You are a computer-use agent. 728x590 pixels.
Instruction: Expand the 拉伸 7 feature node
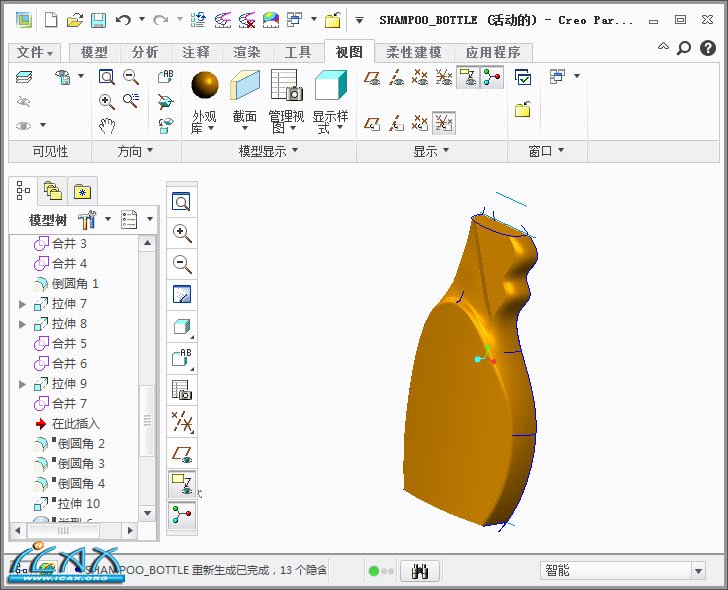pyautogui.click(x=23, y=304)
